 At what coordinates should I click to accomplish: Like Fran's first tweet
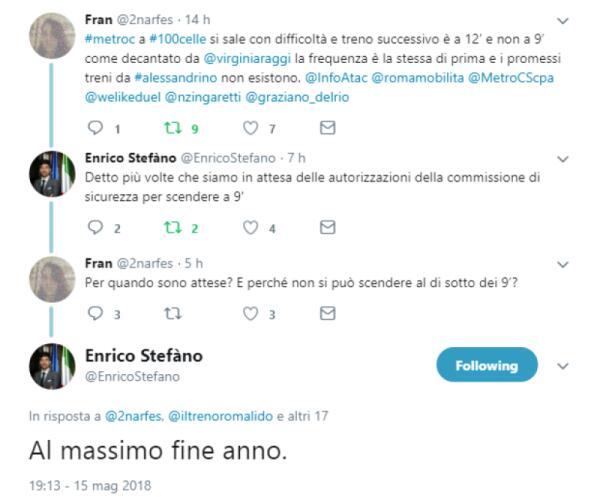click(251, 128)
